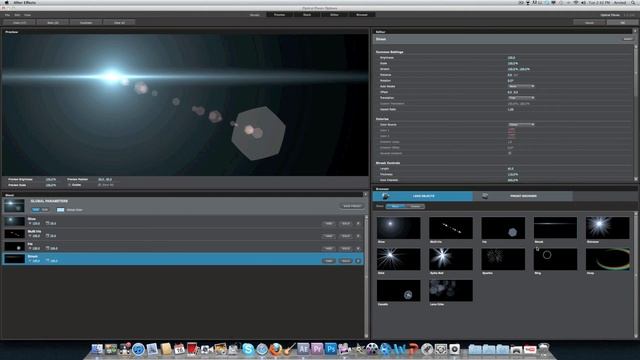The height and width of the screenshot is (360, 640).
Task: Click the Global Parameters flare thumbnail
Action: coord(14,205)
